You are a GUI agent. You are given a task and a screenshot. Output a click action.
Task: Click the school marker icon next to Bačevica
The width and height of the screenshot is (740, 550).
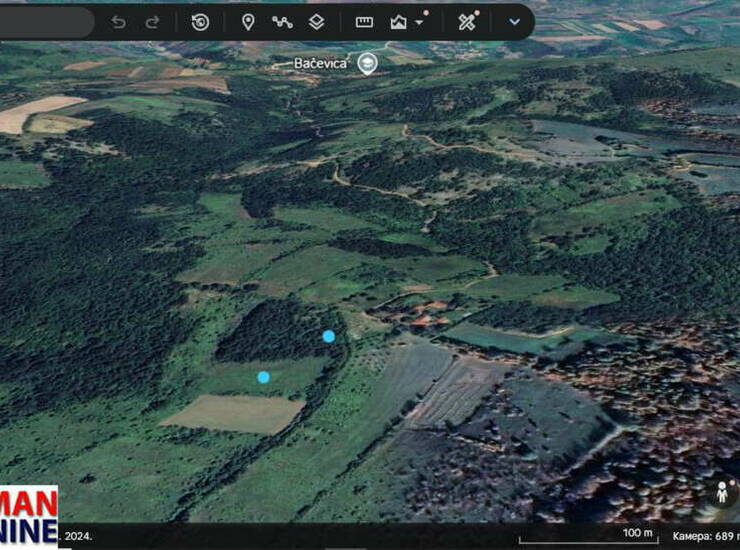click(368, 63)
